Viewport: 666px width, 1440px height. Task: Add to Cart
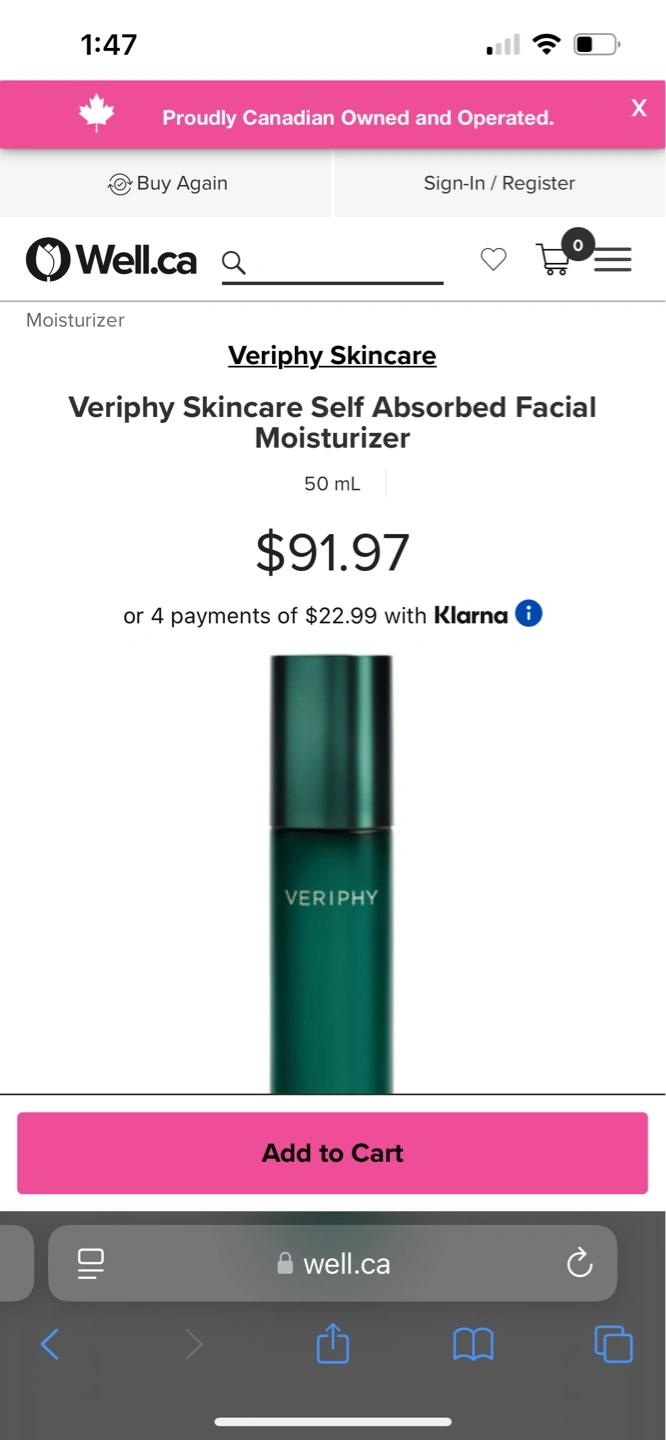click(x=332, y=1153)
